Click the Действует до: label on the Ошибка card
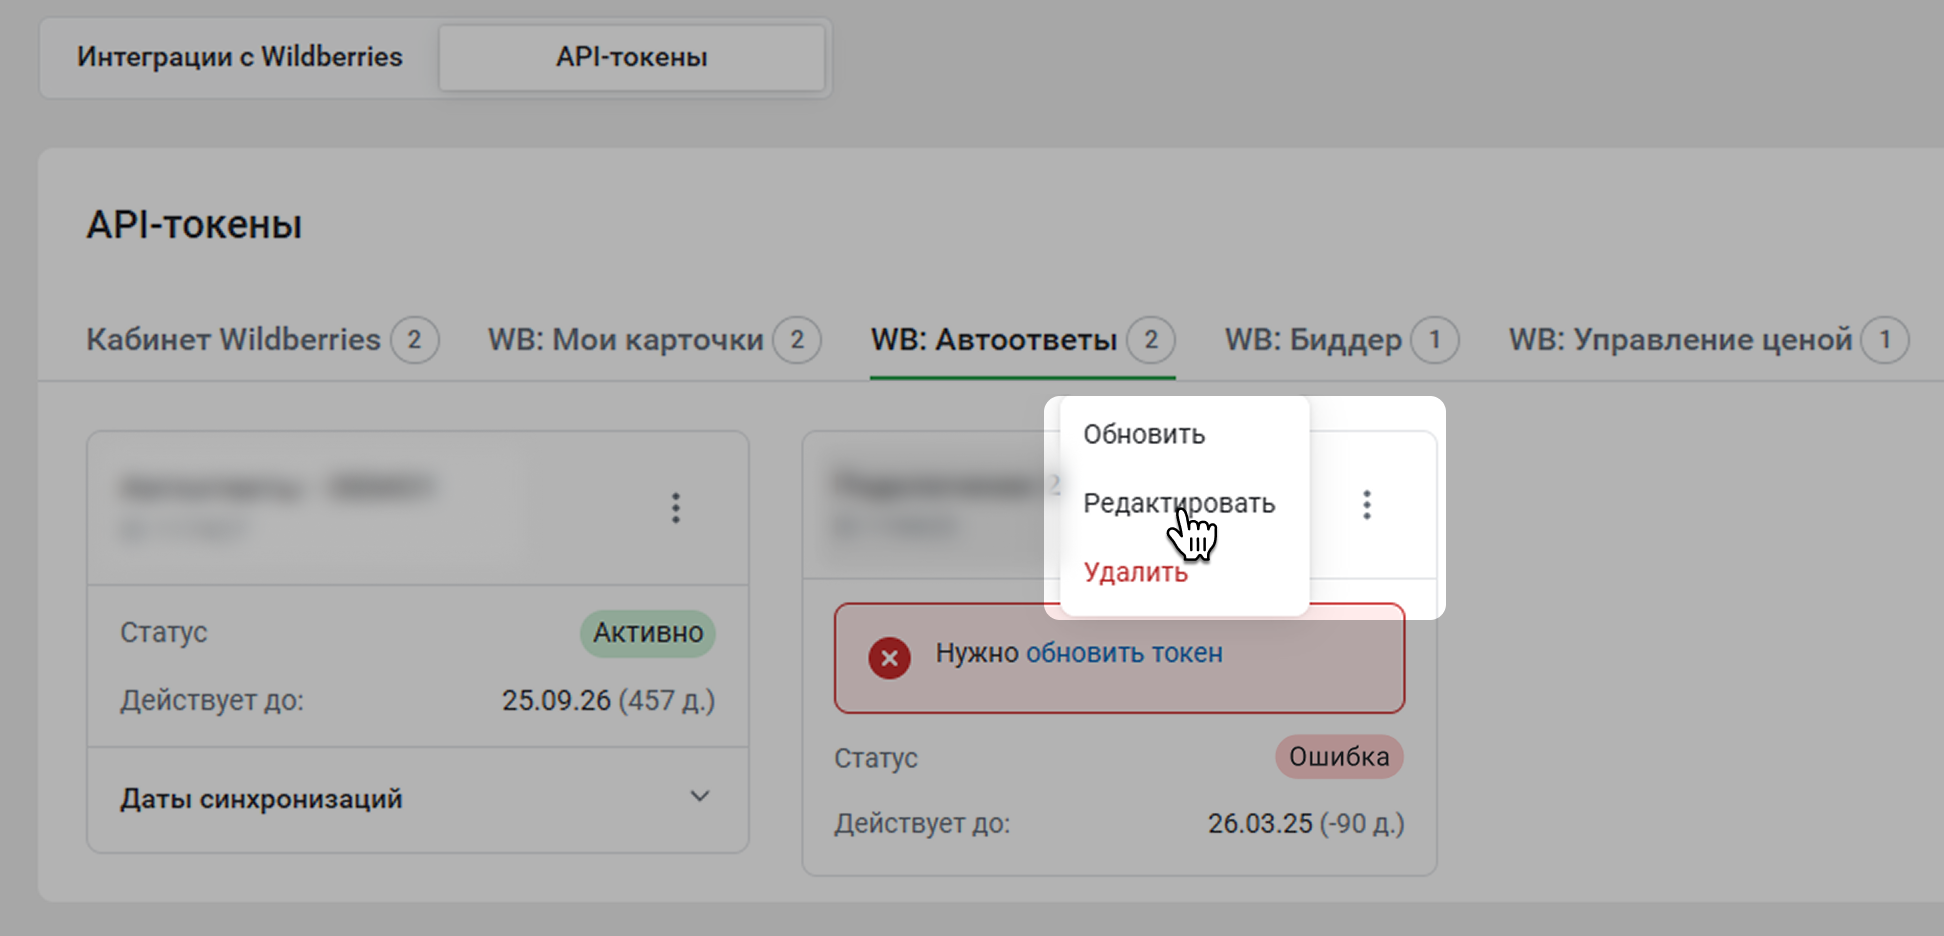 pyautogui.click(x=922, y=823)
